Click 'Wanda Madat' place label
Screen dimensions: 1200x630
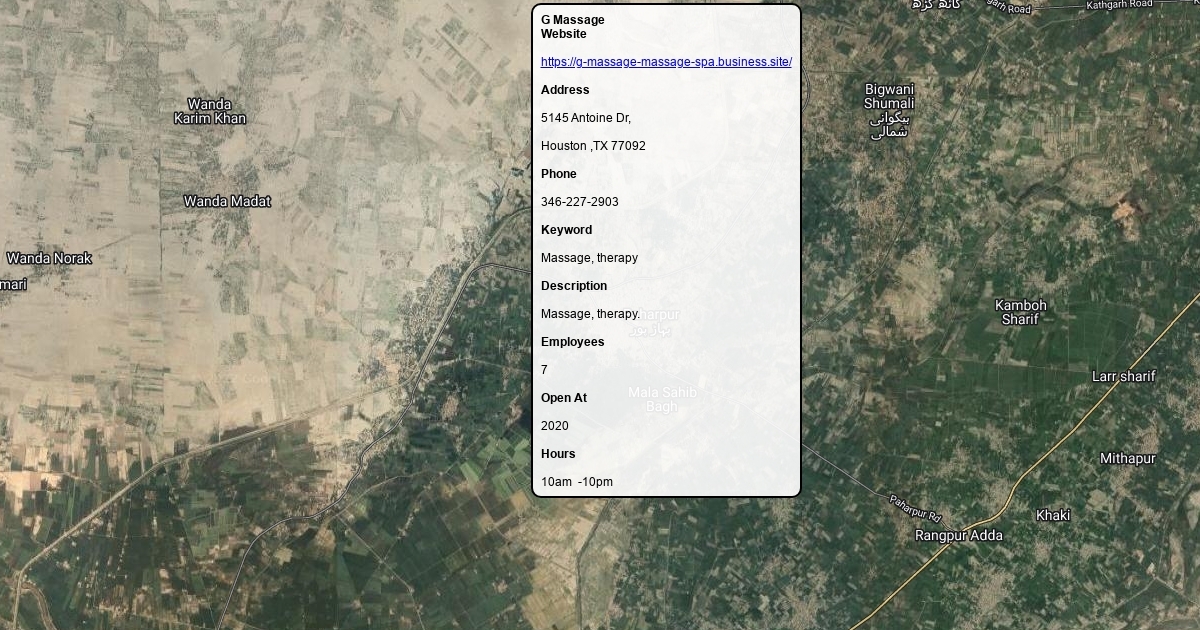pos(227,201)
